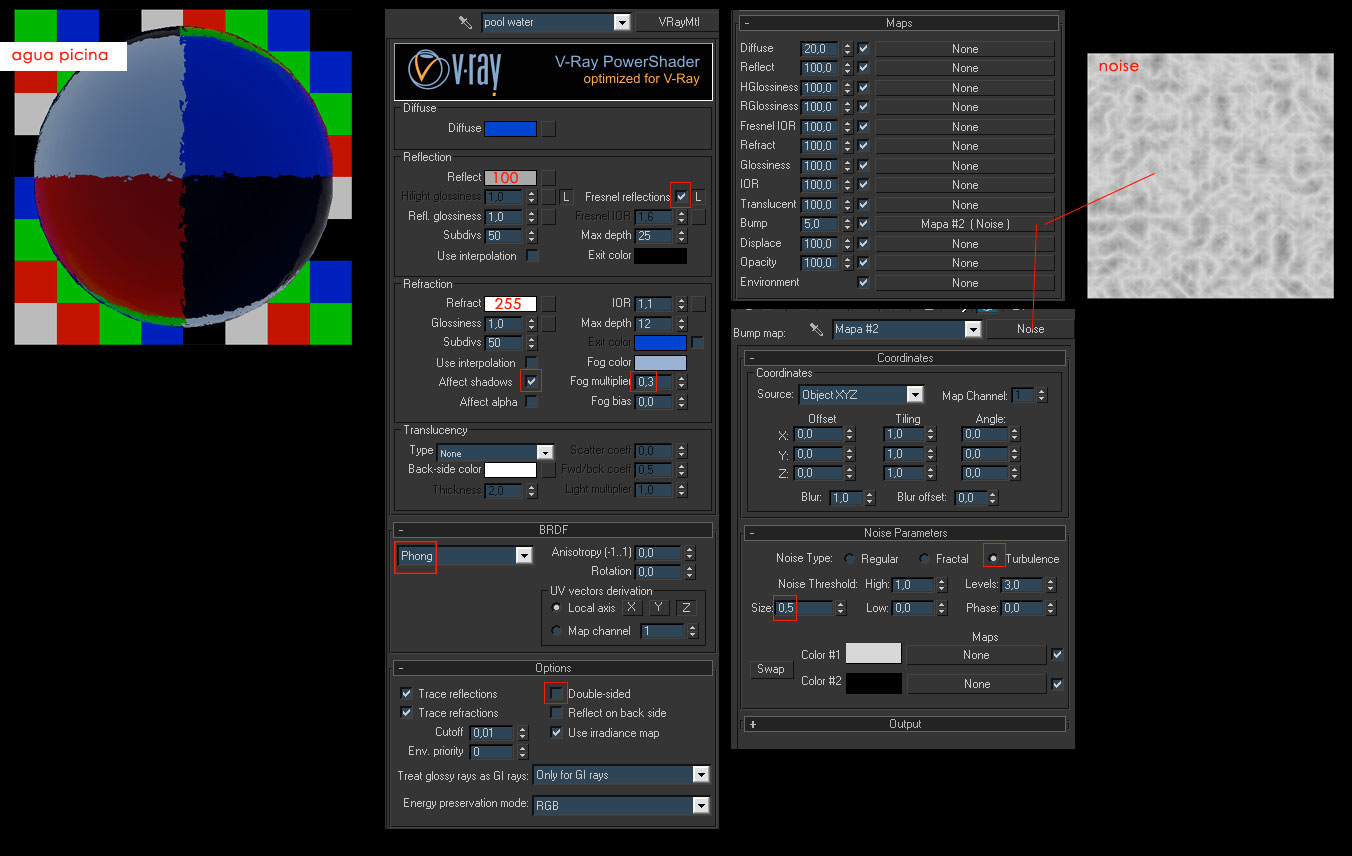
Task: Click the Refl. glossiness map slot button
Action: [549, 217]
